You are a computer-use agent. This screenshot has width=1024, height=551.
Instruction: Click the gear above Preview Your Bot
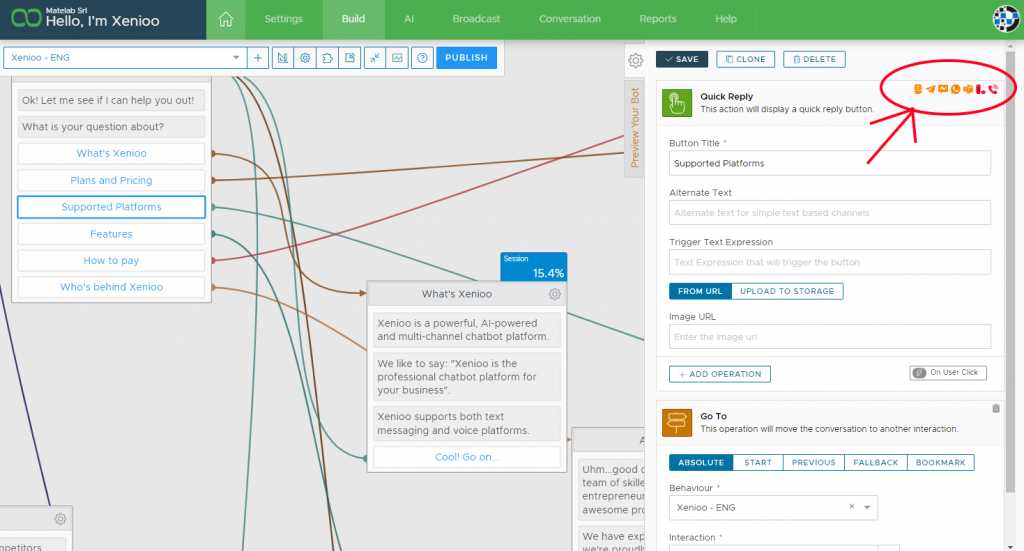[x=635, y=61]
